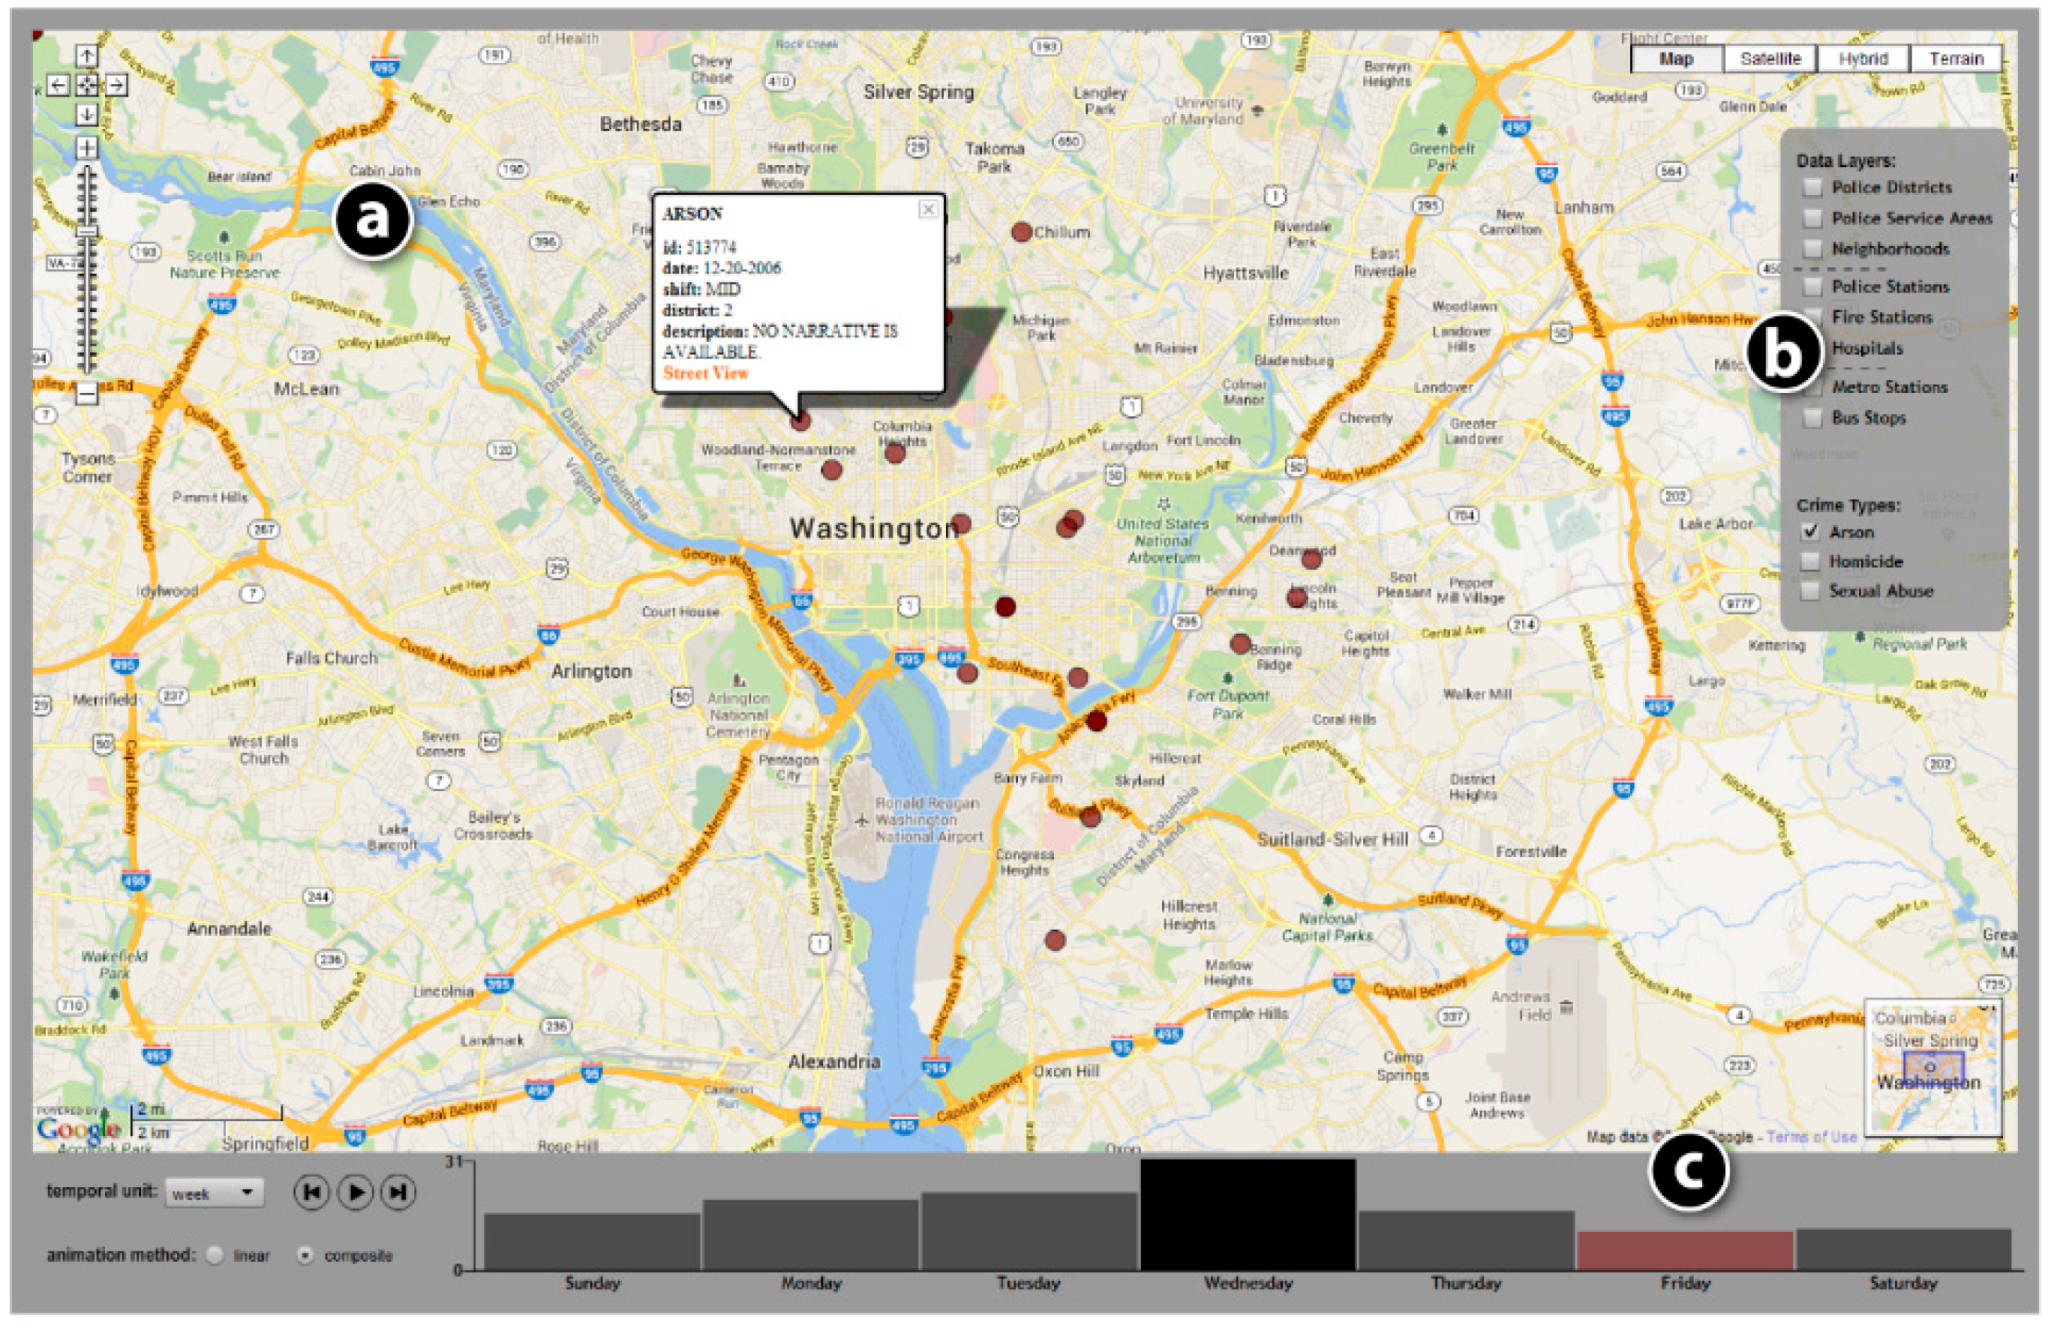Skip to the last animation frame
This screenshot has width=2051, height=1328.
click(x=398, y=1191)
